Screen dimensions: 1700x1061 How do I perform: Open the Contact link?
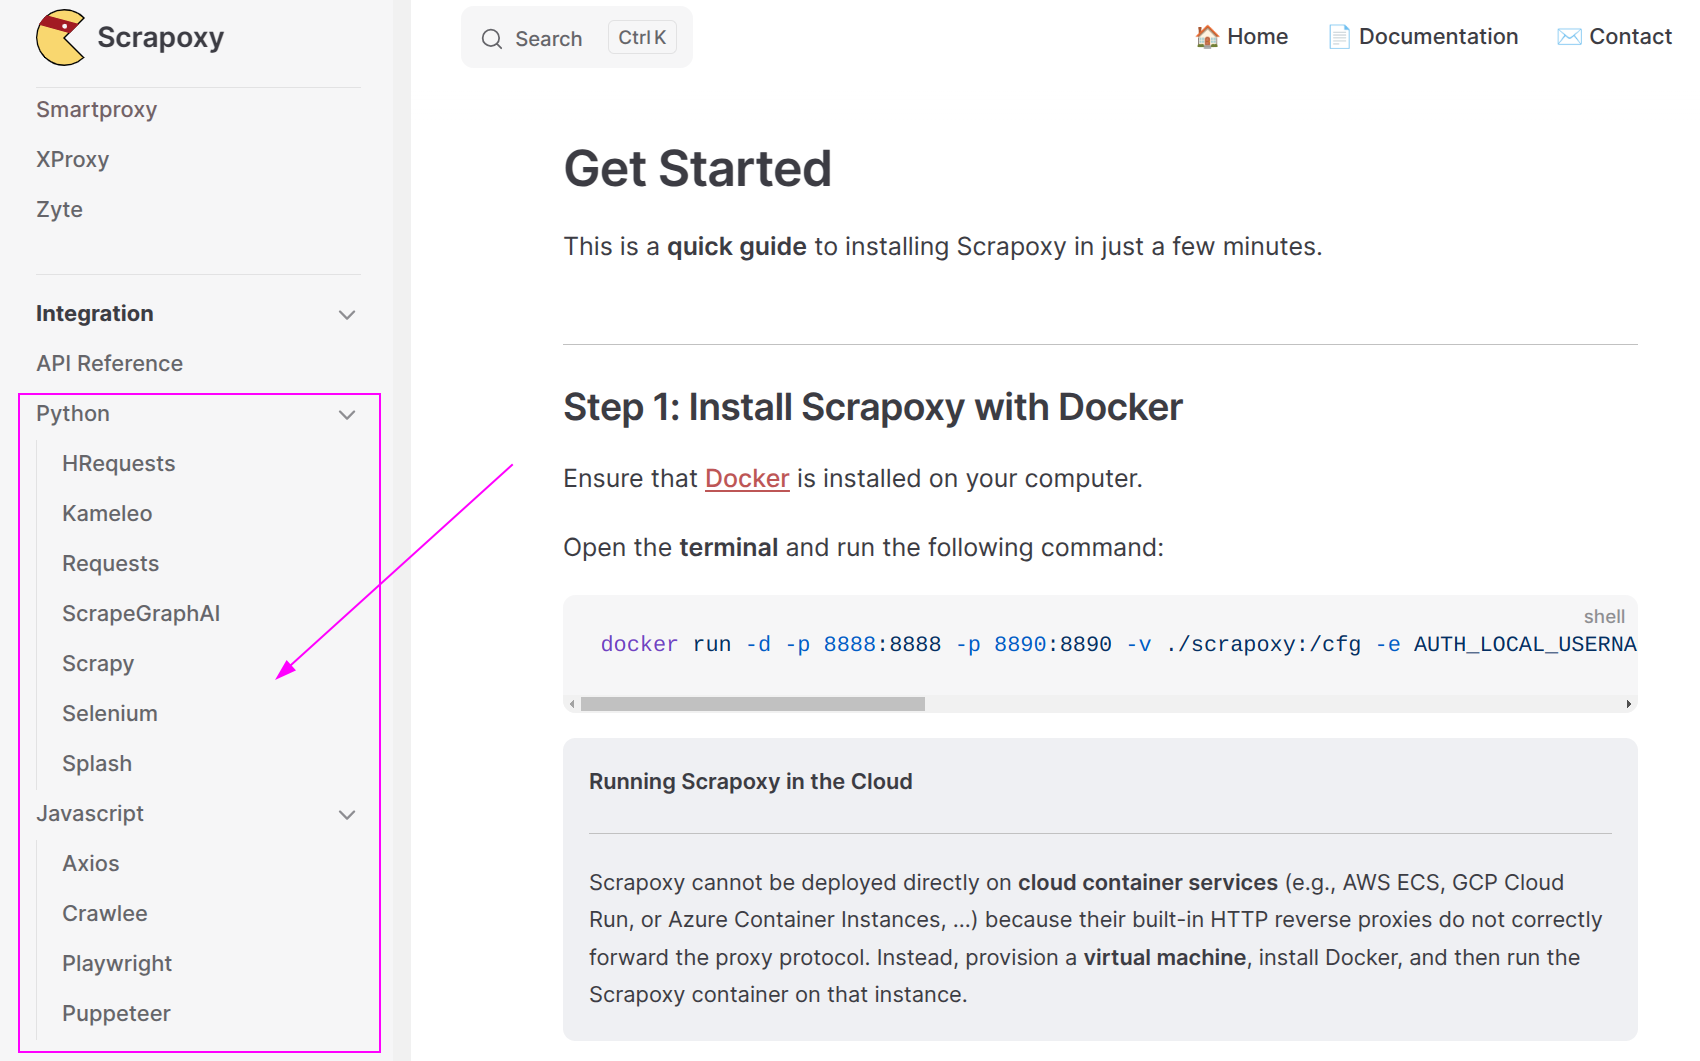click(1614, 37)
